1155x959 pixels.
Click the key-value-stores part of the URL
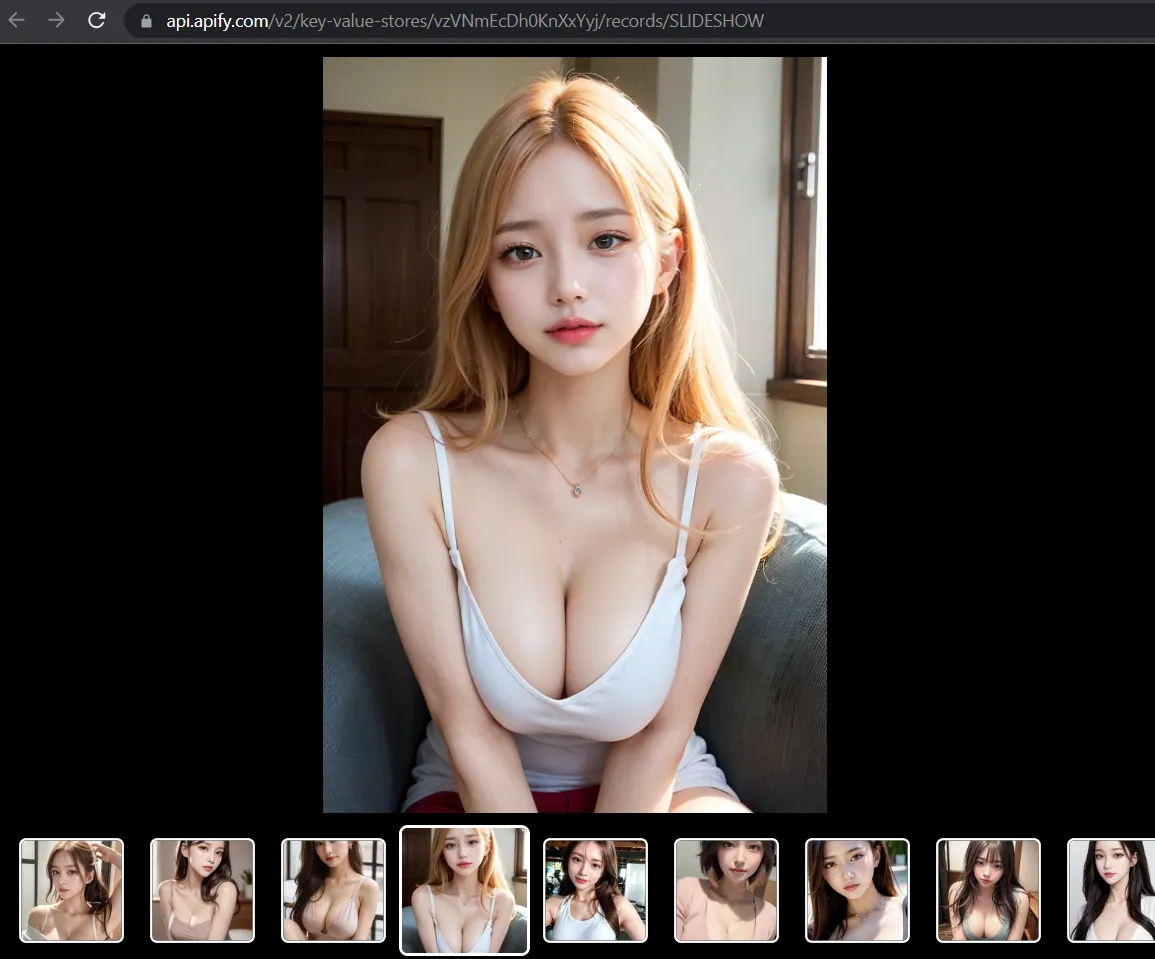tap(344, 21)
